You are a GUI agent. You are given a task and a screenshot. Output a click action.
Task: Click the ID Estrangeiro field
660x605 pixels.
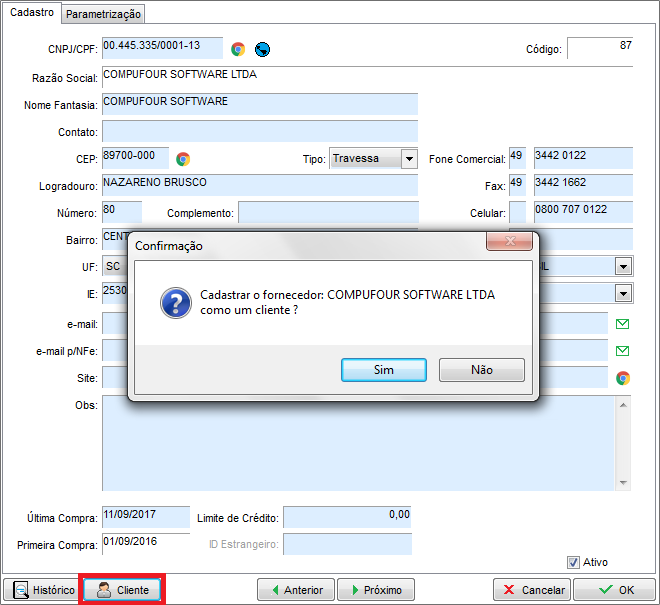[347, 544]
